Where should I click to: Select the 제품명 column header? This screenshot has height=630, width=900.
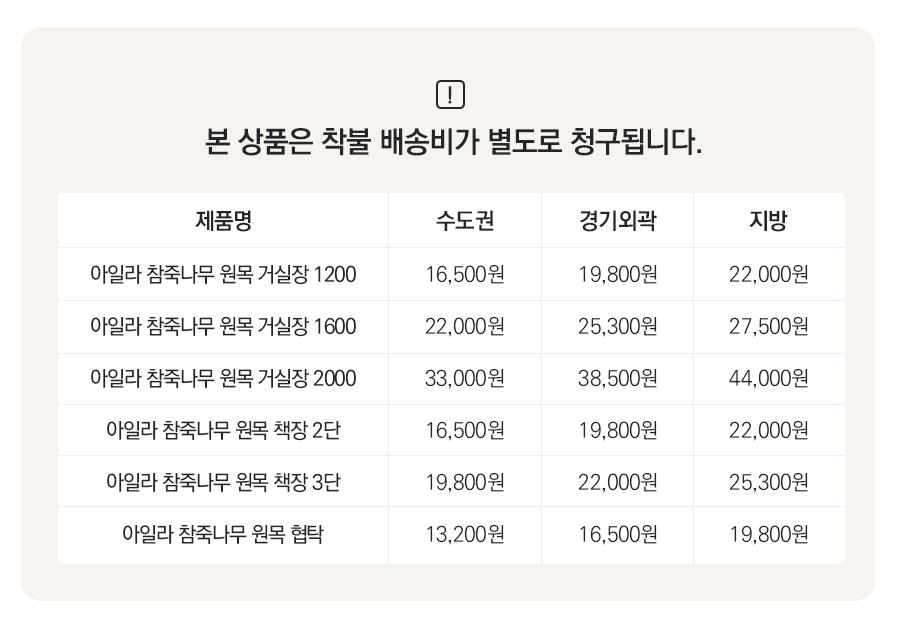click(x=223, y=221)
